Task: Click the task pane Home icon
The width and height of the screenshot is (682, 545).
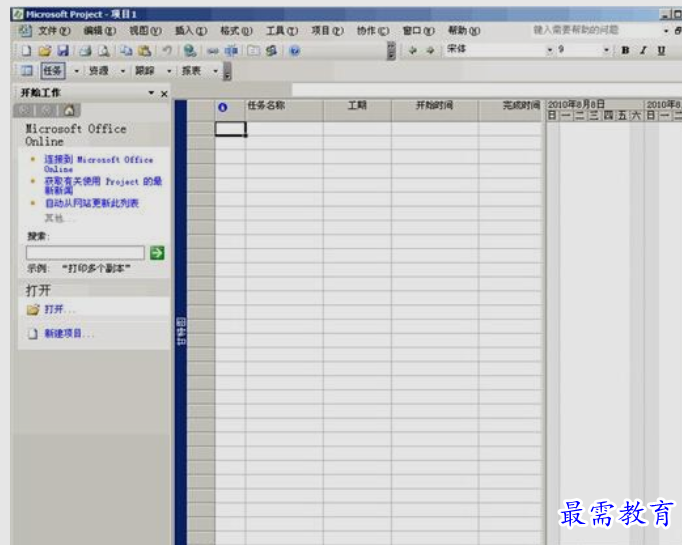Action: coord(69,110)
